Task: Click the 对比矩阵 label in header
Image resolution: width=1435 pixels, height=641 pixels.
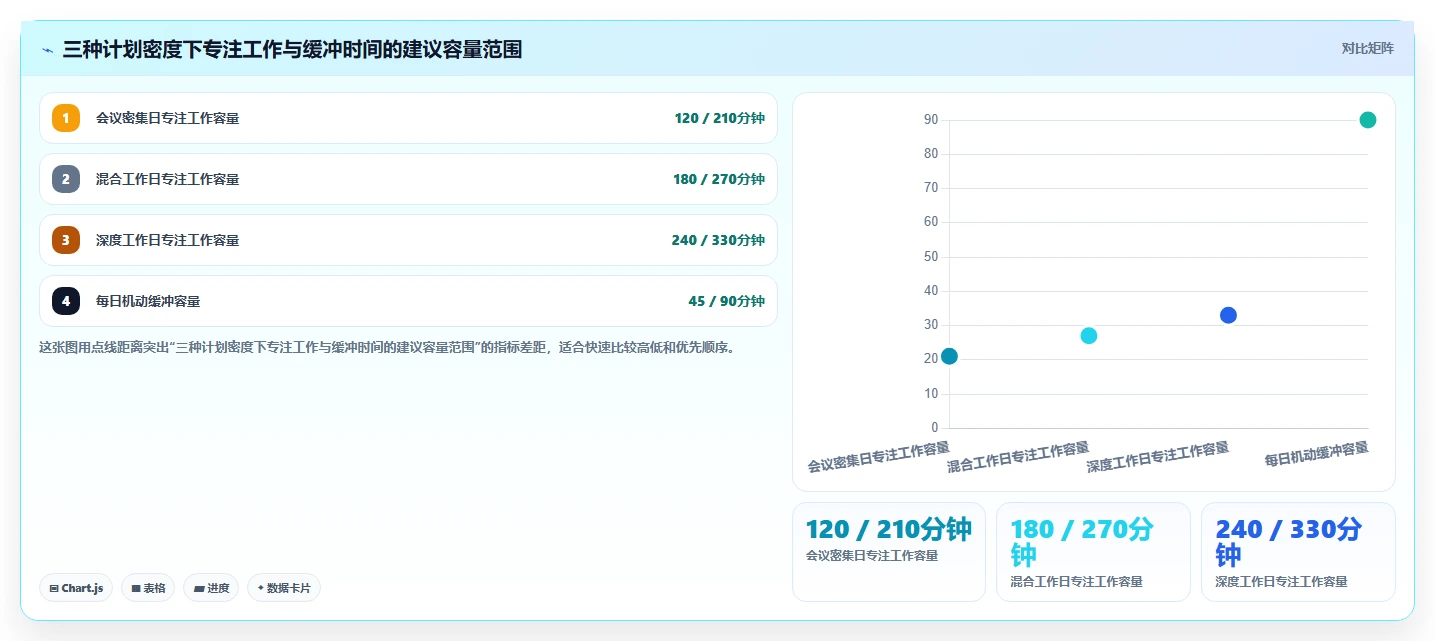Action: 1367,48
